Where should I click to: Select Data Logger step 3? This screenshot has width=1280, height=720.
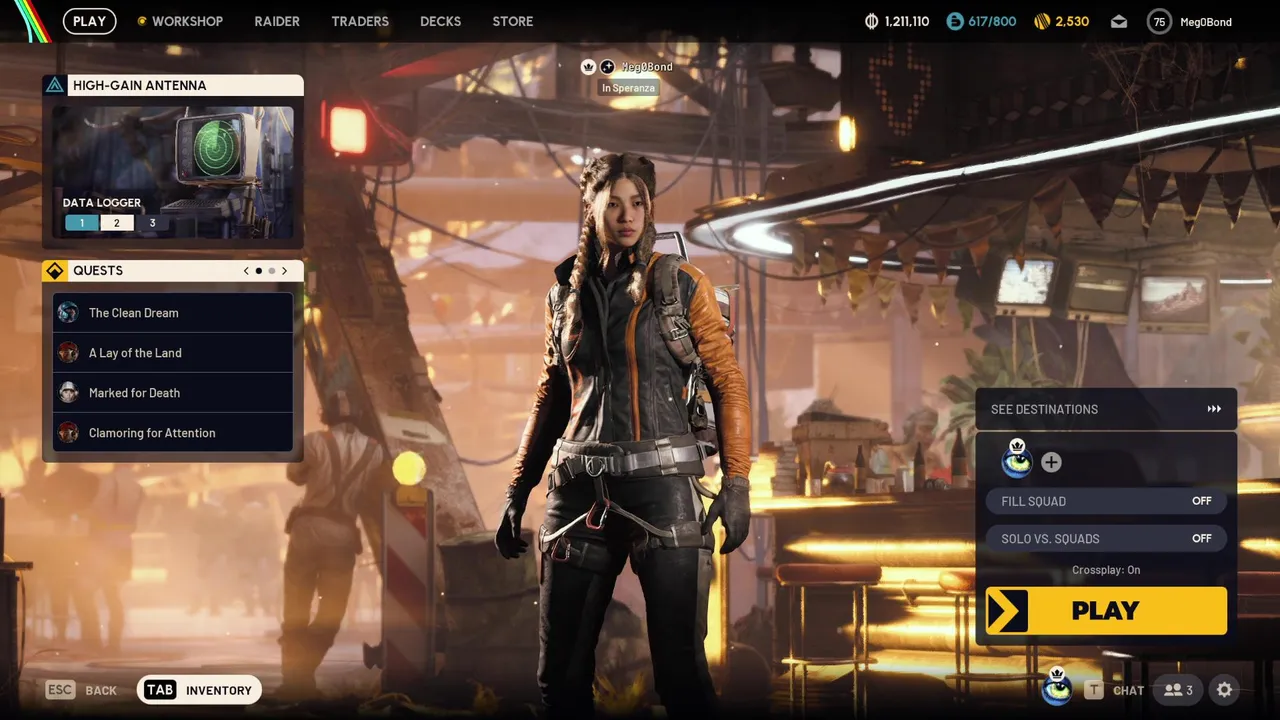pyautogui.click(x=152, y=223)
